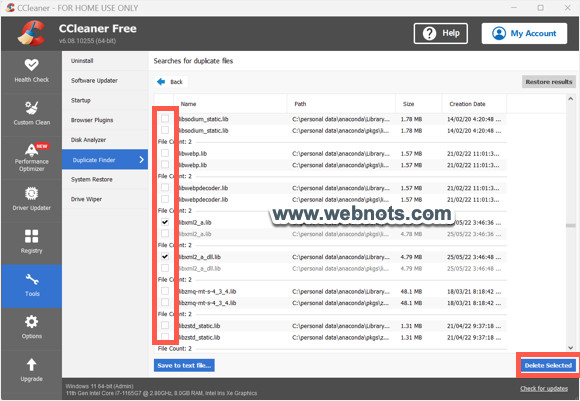Image resolution: width=580 pixels, height=401 pixels.
Task: Open the Uninstall tool
Action: point(105,61)
